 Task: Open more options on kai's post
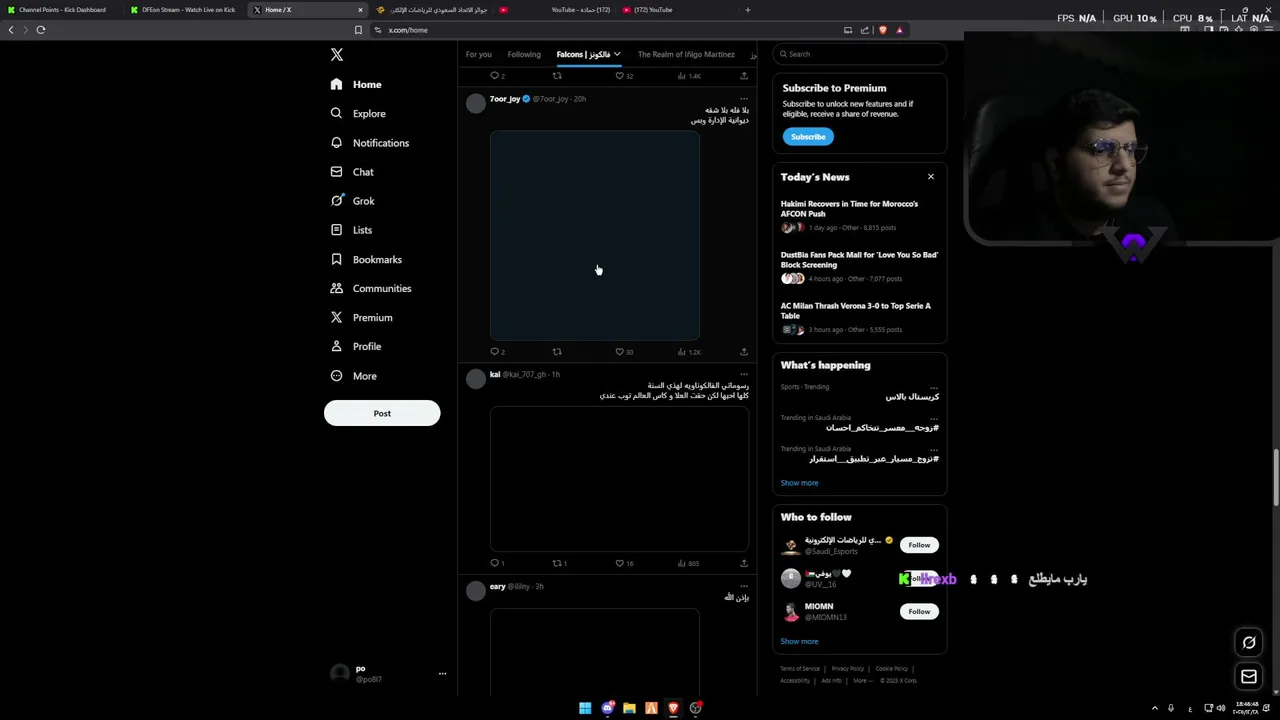point(743,374)
